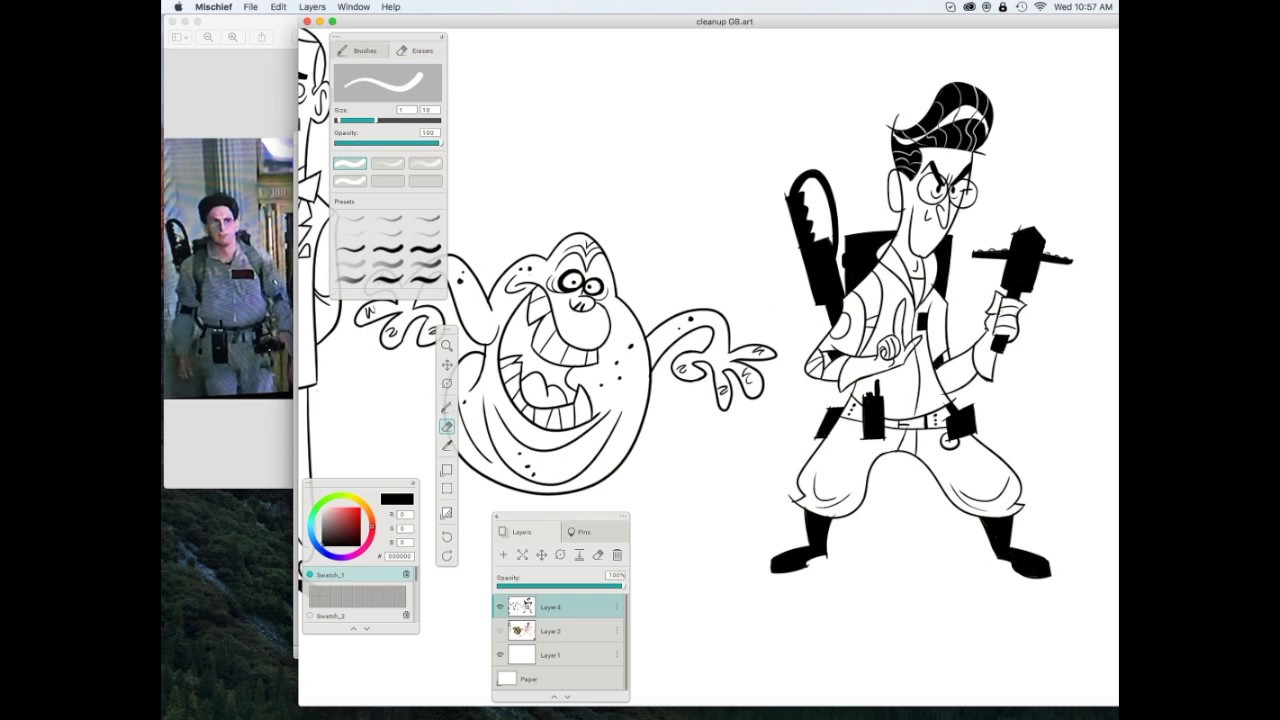Toggle visibility eye of Layer 2
Viewport: 1280px width, 720px height.
pyautogui.click(x=501, y=631)
